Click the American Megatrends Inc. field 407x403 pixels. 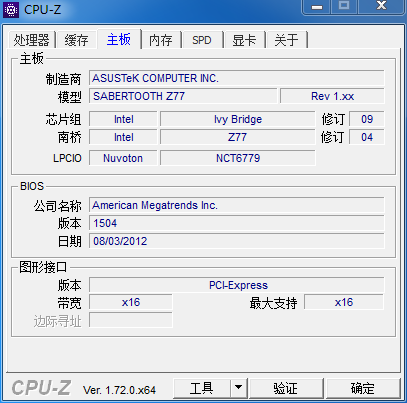click(237, 205)
